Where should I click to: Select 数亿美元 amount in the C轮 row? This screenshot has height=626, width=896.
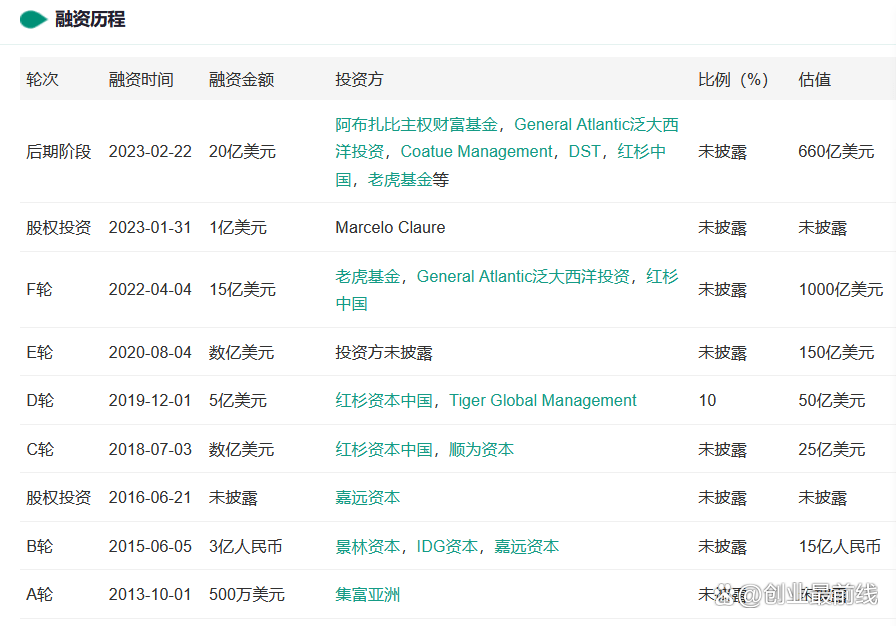[241, 450]
